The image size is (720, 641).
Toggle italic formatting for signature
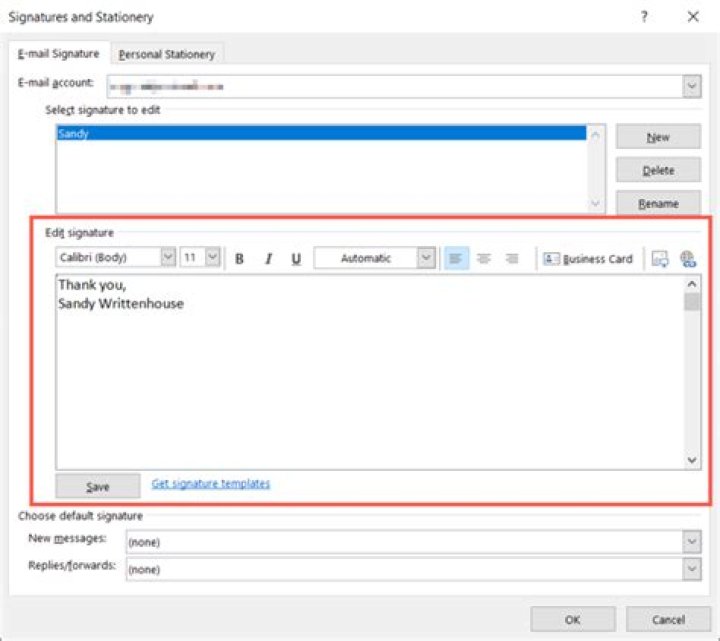269,259
